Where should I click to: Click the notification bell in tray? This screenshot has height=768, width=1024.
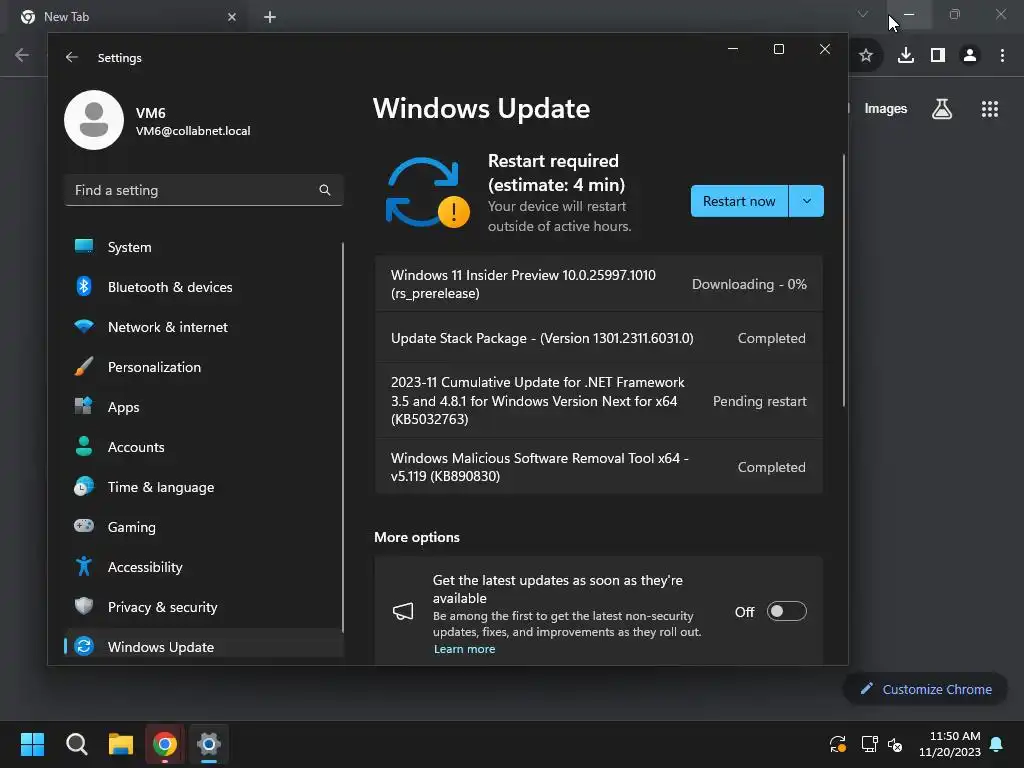click(997, 744)
